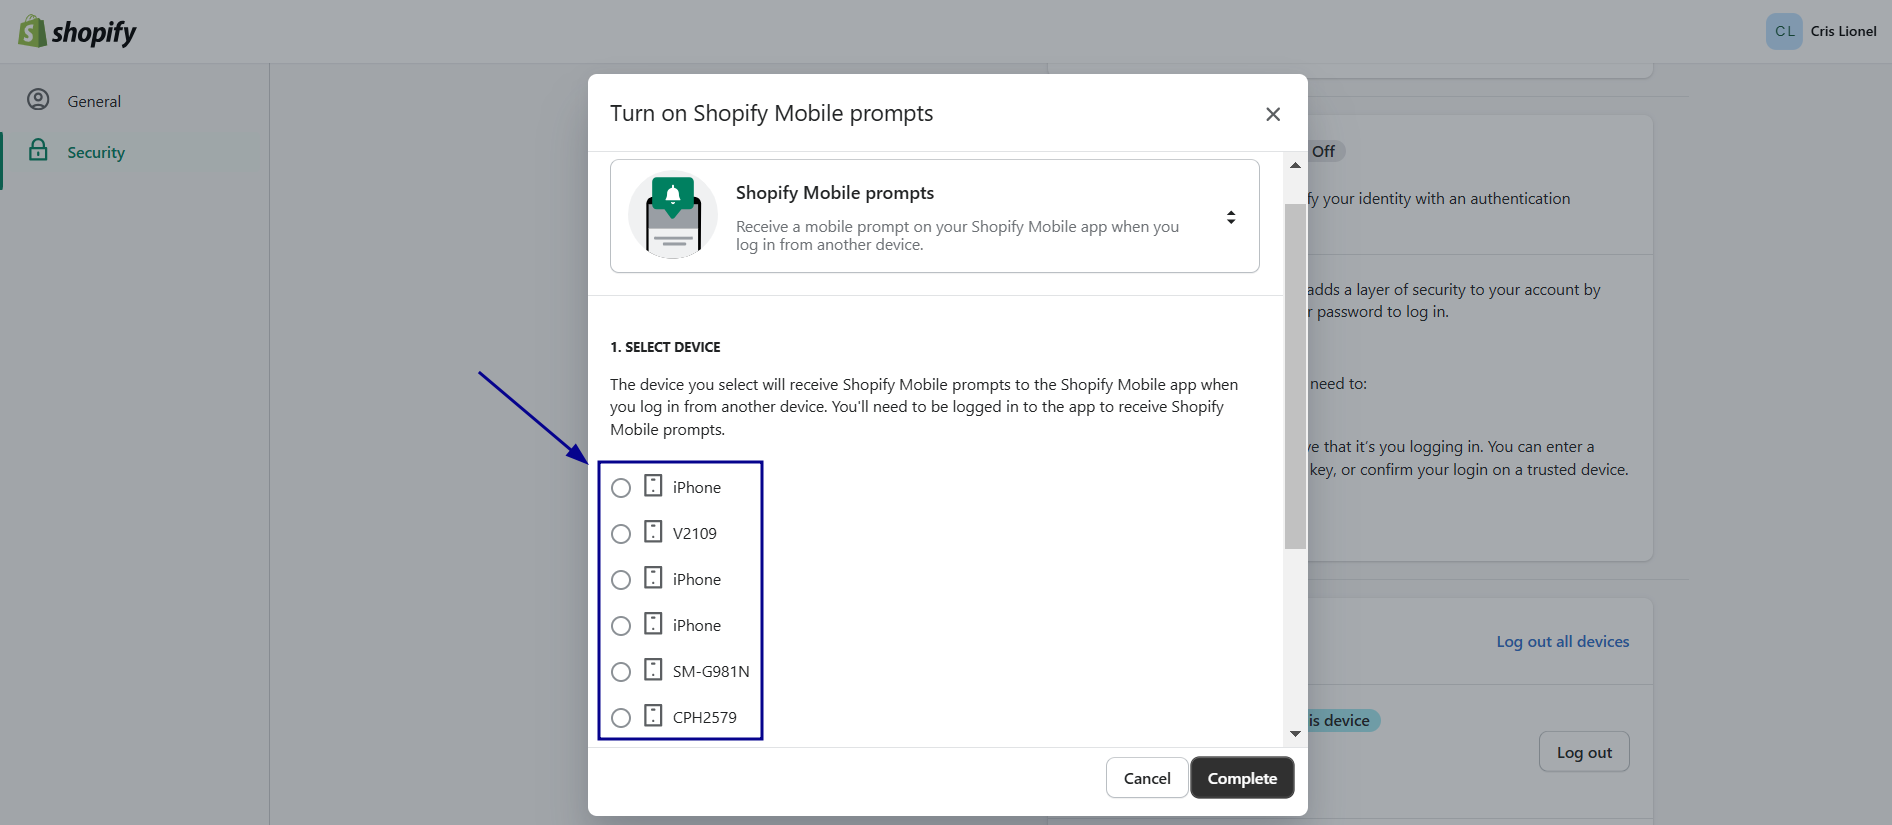The image size is (1892, 825).
Task: Select the Shopify Mobile prompts method card
Action: tap(934, 216)
